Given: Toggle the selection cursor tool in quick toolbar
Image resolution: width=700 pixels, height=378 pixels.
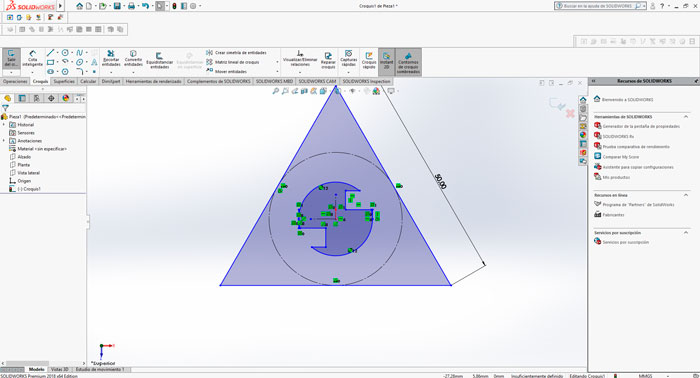Looking at the screenshot, I should pyautogui.click(x=159, y=6).
